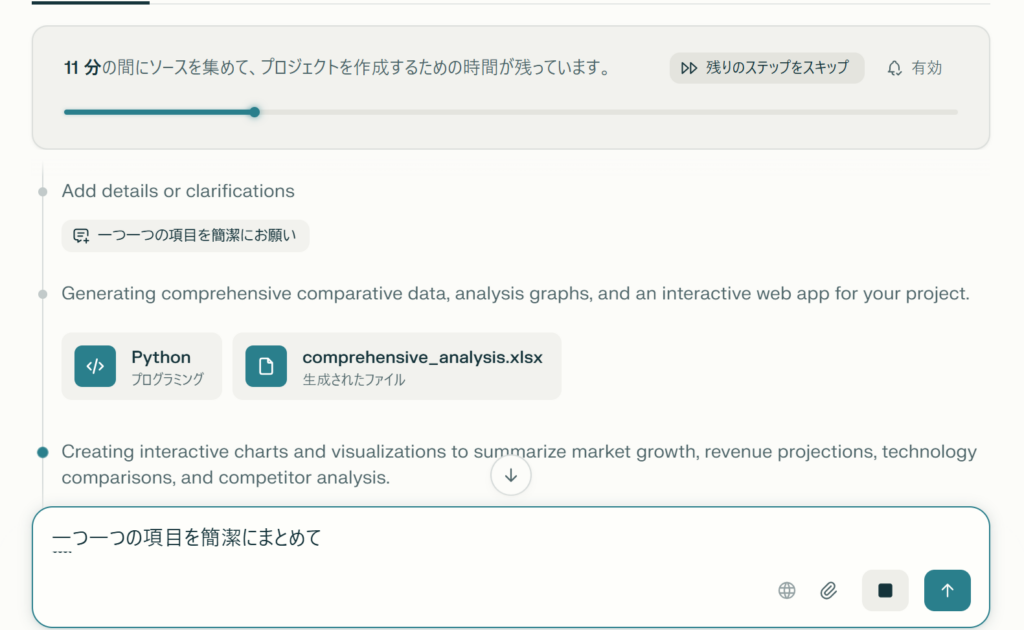Click the file icon beside comprehensive_analysis.xlsx

coord(266,366)
